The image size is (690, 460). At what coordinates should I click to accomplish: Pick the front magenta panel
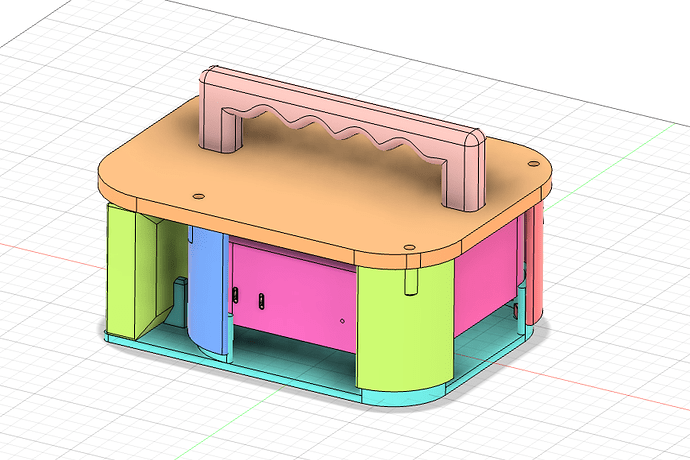click(295, 295)
